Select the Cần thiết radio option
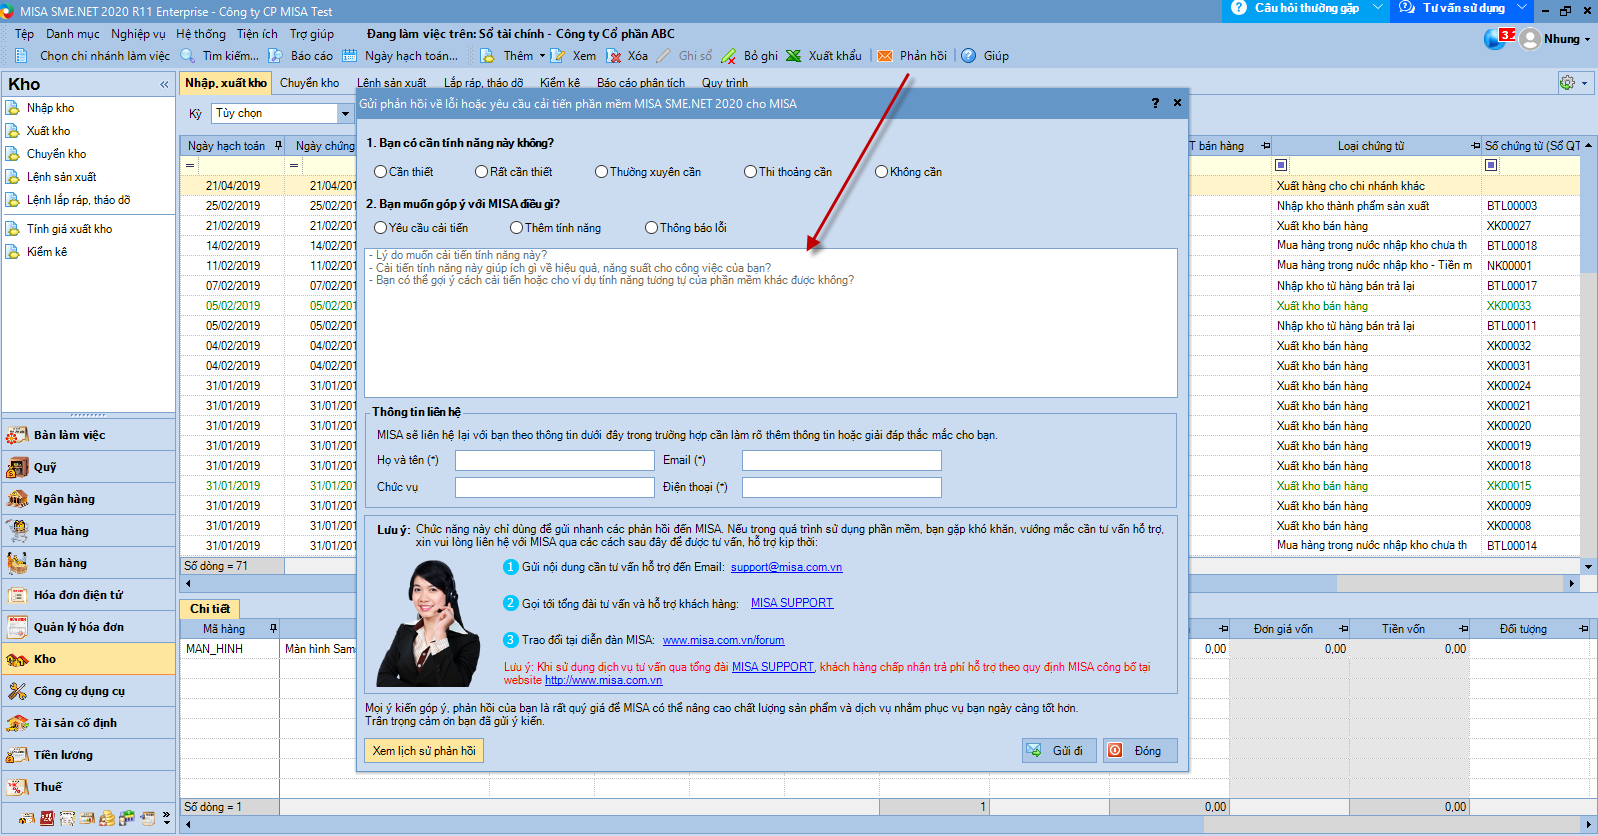This screenshot has height=836, width=1598. point(380,172)
